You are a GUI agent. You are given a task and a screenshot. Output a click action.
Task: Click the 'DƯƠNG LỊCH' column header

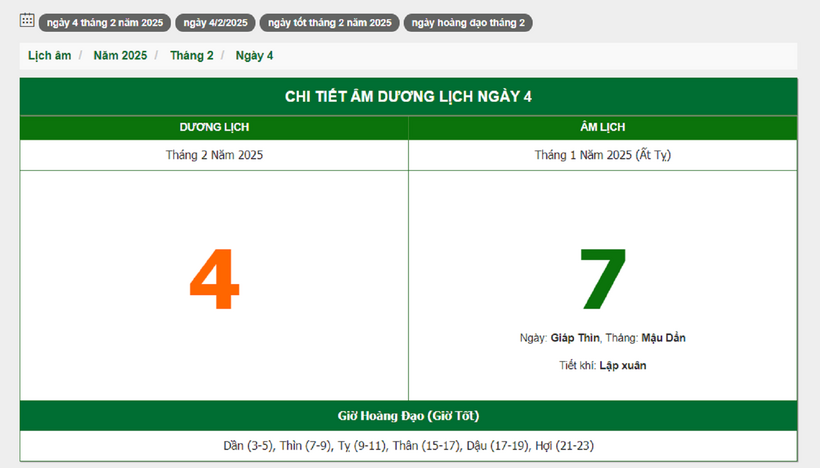(214, 127)
